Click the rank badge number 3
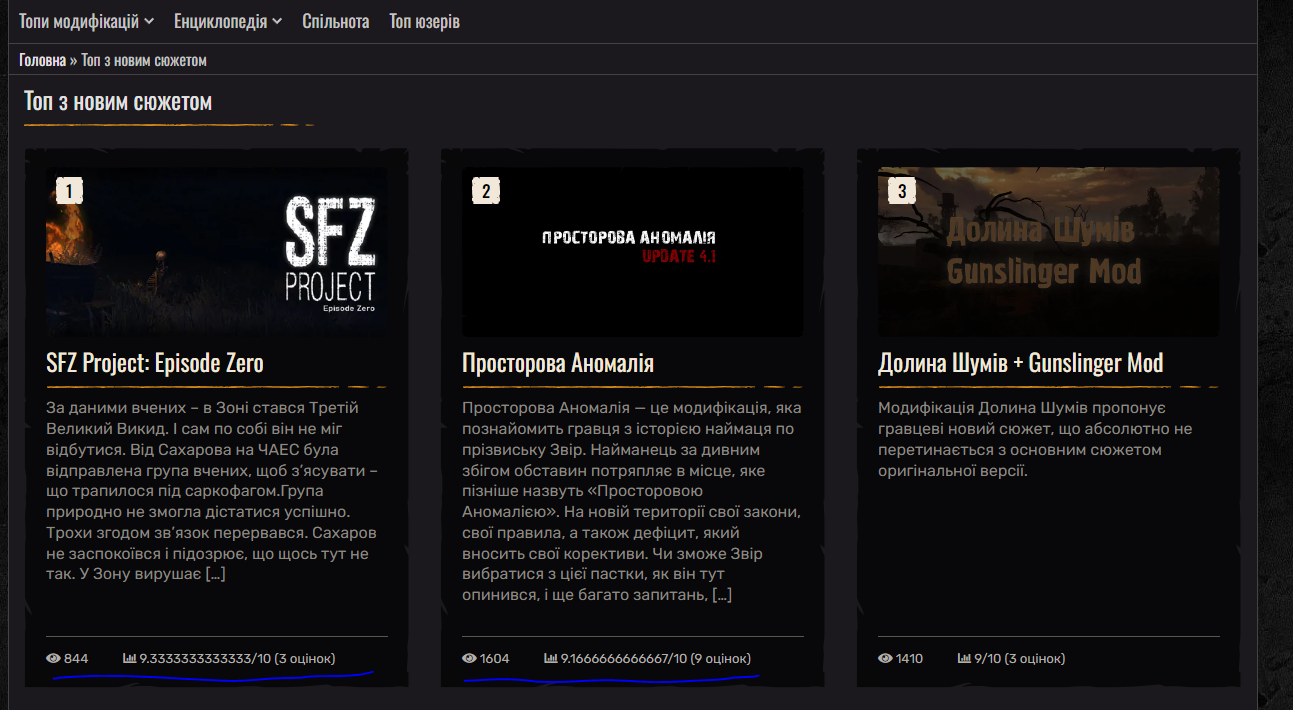This screenshot has height=710, width=1293. 902,190
